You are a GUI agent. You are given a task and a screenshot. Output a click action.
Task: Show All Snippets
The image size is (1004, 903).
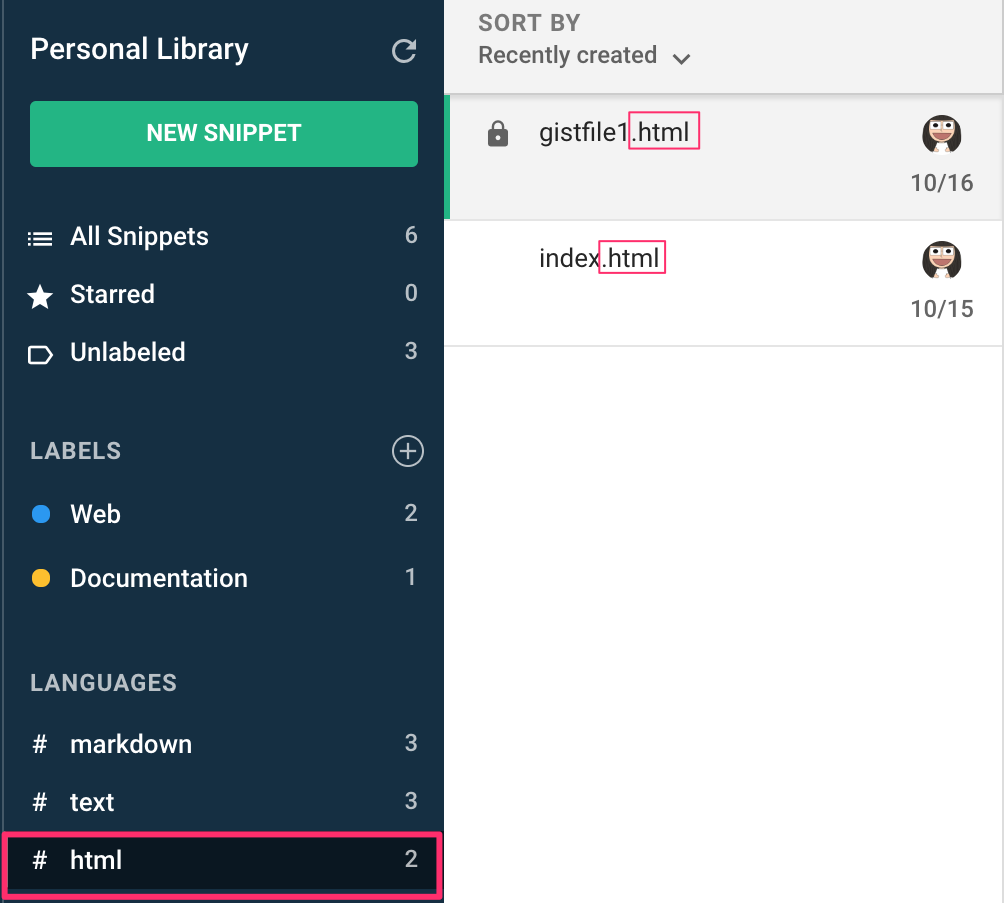(139, 237)
